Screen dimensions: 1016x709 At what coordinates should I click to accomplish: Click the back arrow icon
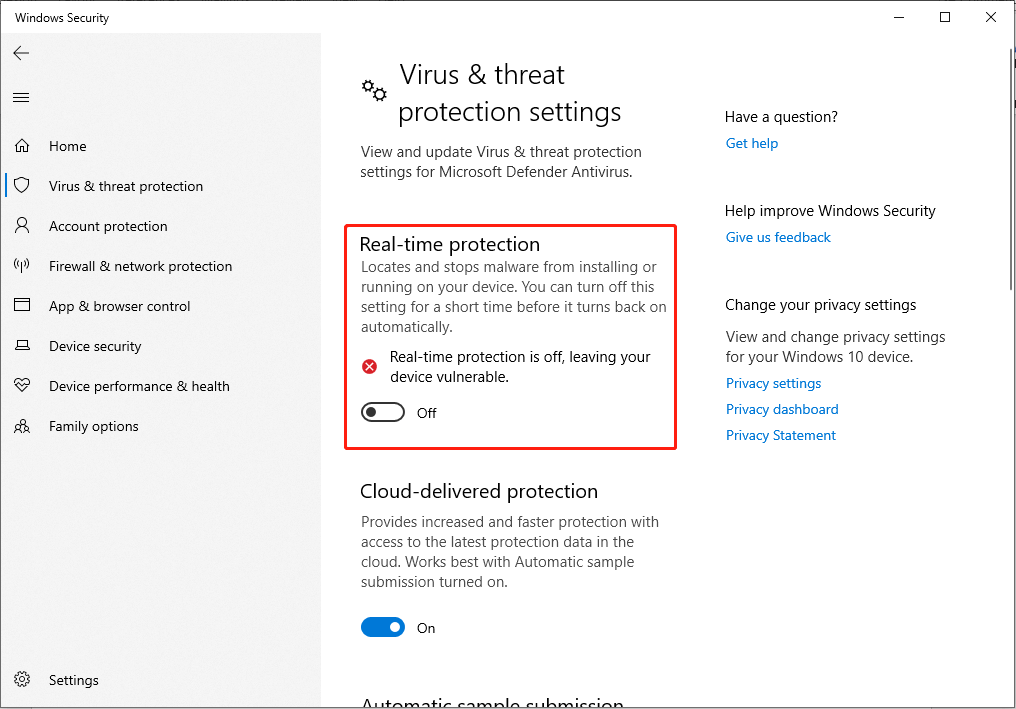[21, 53]
